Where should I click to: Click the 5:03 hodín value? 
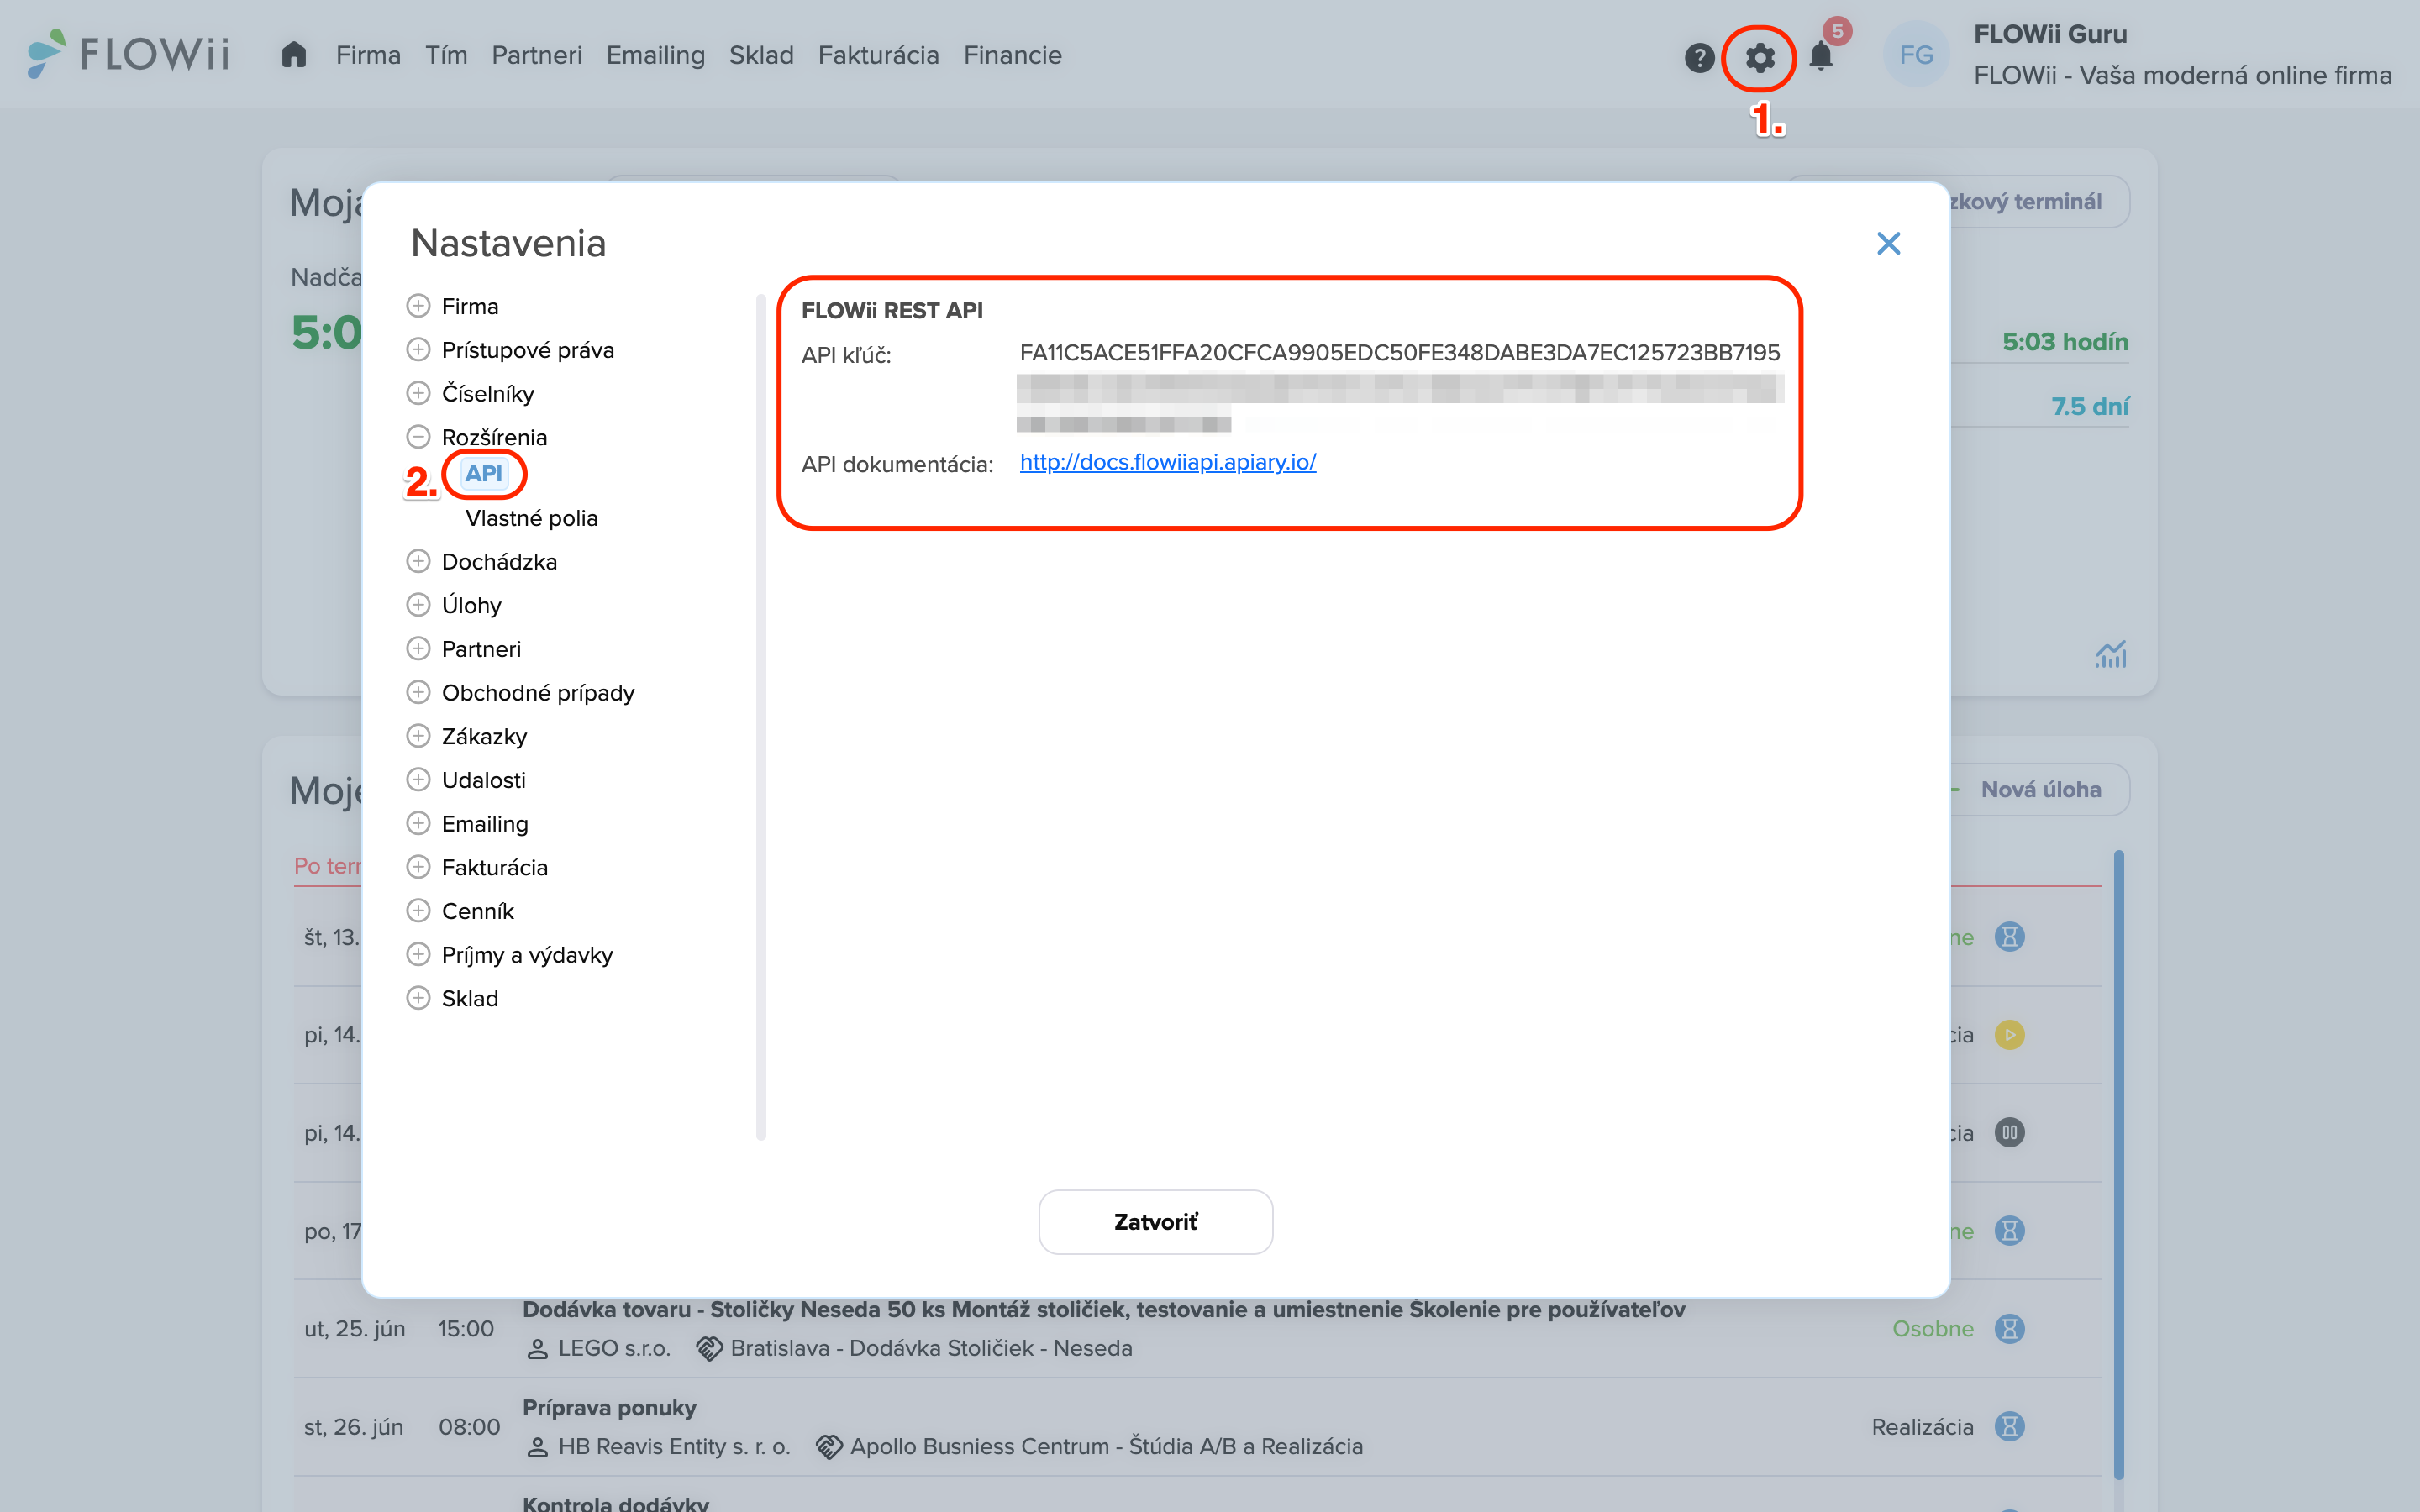(x=2065, y=342)
